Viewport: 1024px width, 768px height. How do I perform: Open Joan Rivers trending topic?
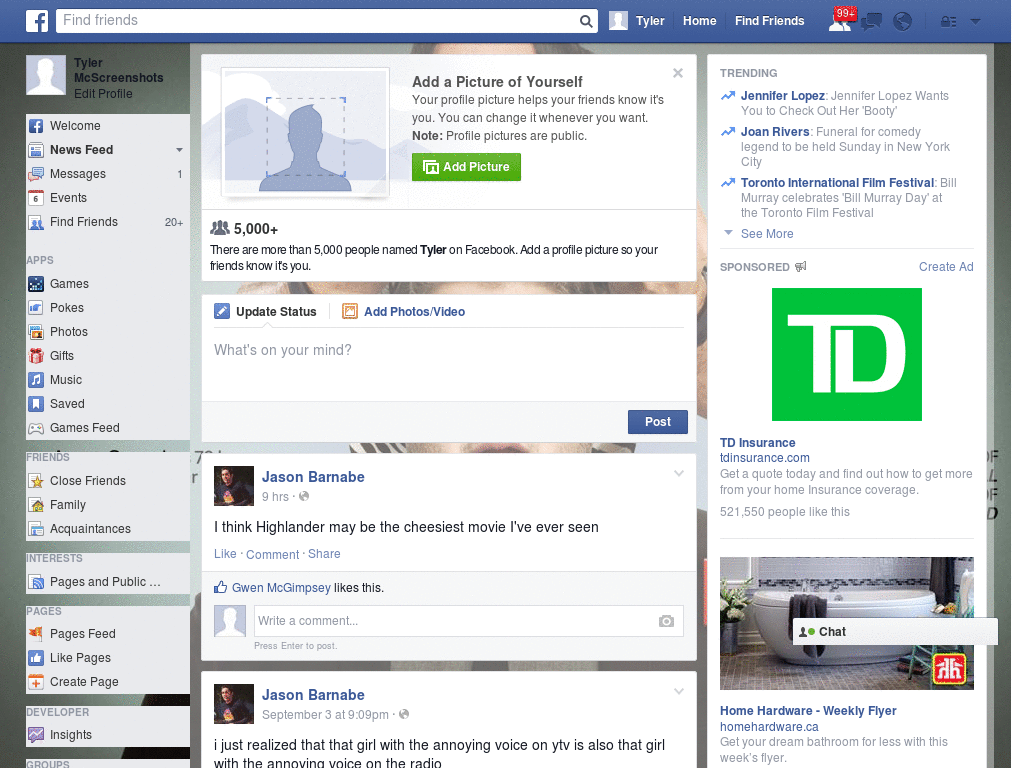[x=775, y=132]
